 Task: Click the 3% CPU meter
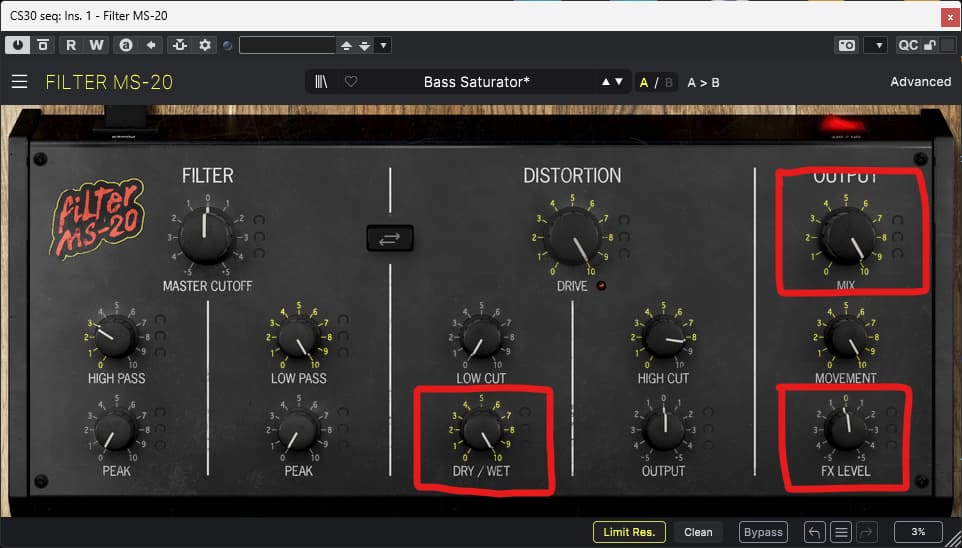pos(918,532)
